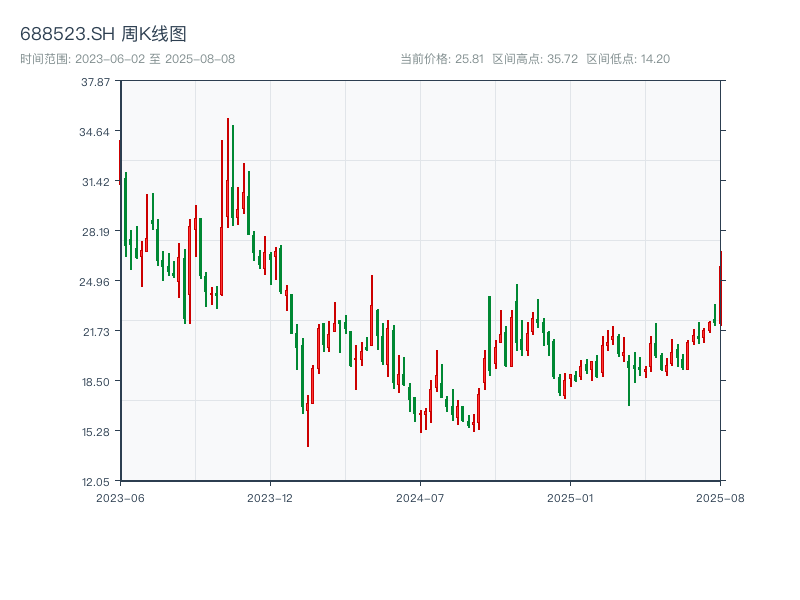
Task: Click the 18.50 y-axis price label
Action: (96, 381)
